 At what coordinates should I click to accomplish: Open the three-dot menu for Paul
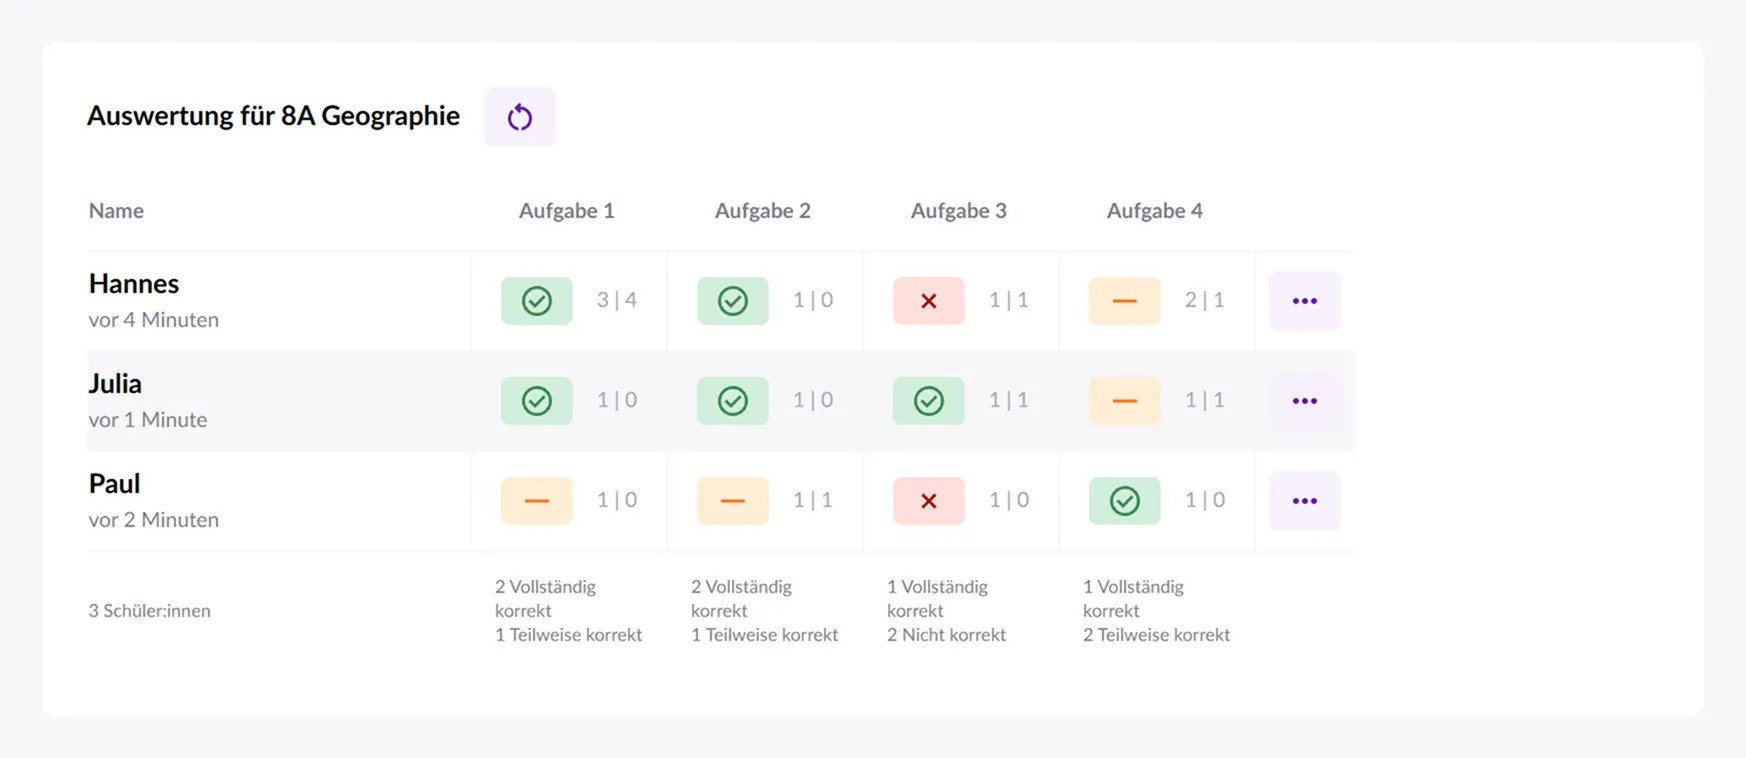[x=1304, y=501]
